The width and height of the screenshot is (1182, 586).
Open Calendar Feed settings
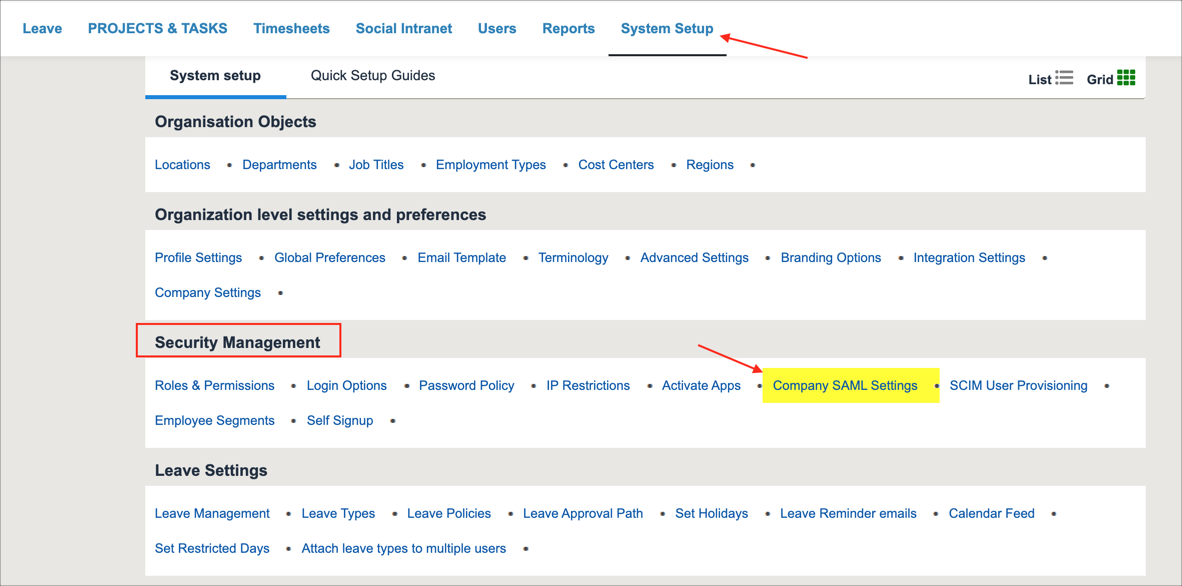tap(991, 513)
